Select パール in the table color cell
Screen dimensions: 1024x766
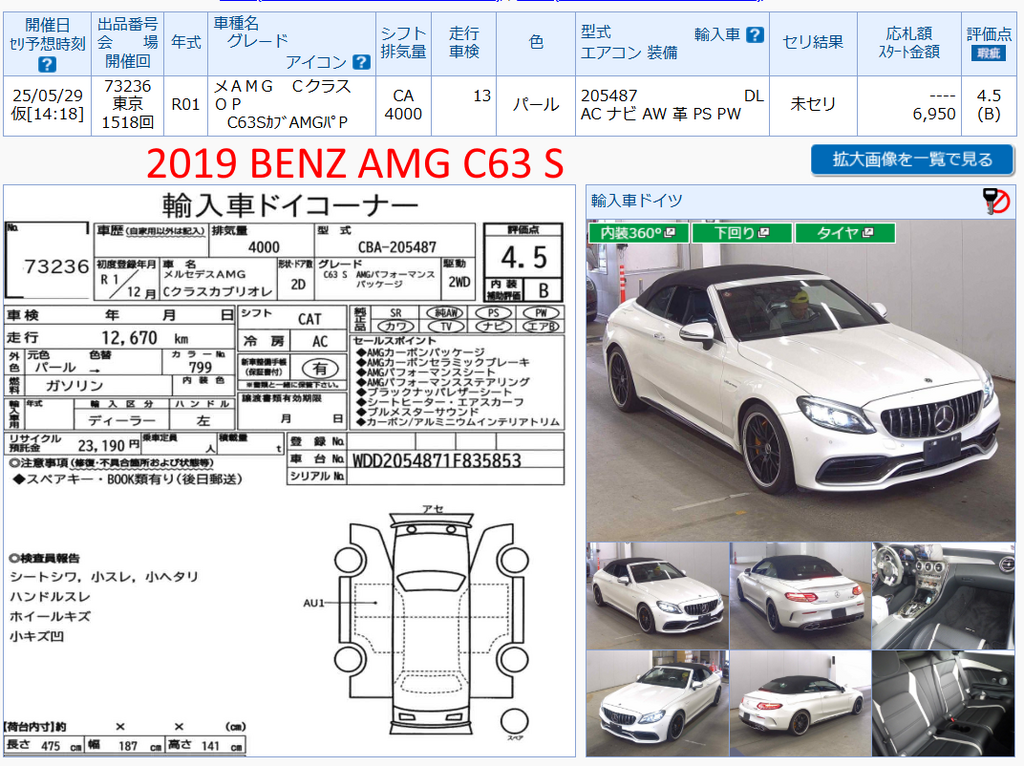pyautogui.click(x=536, y=104)
